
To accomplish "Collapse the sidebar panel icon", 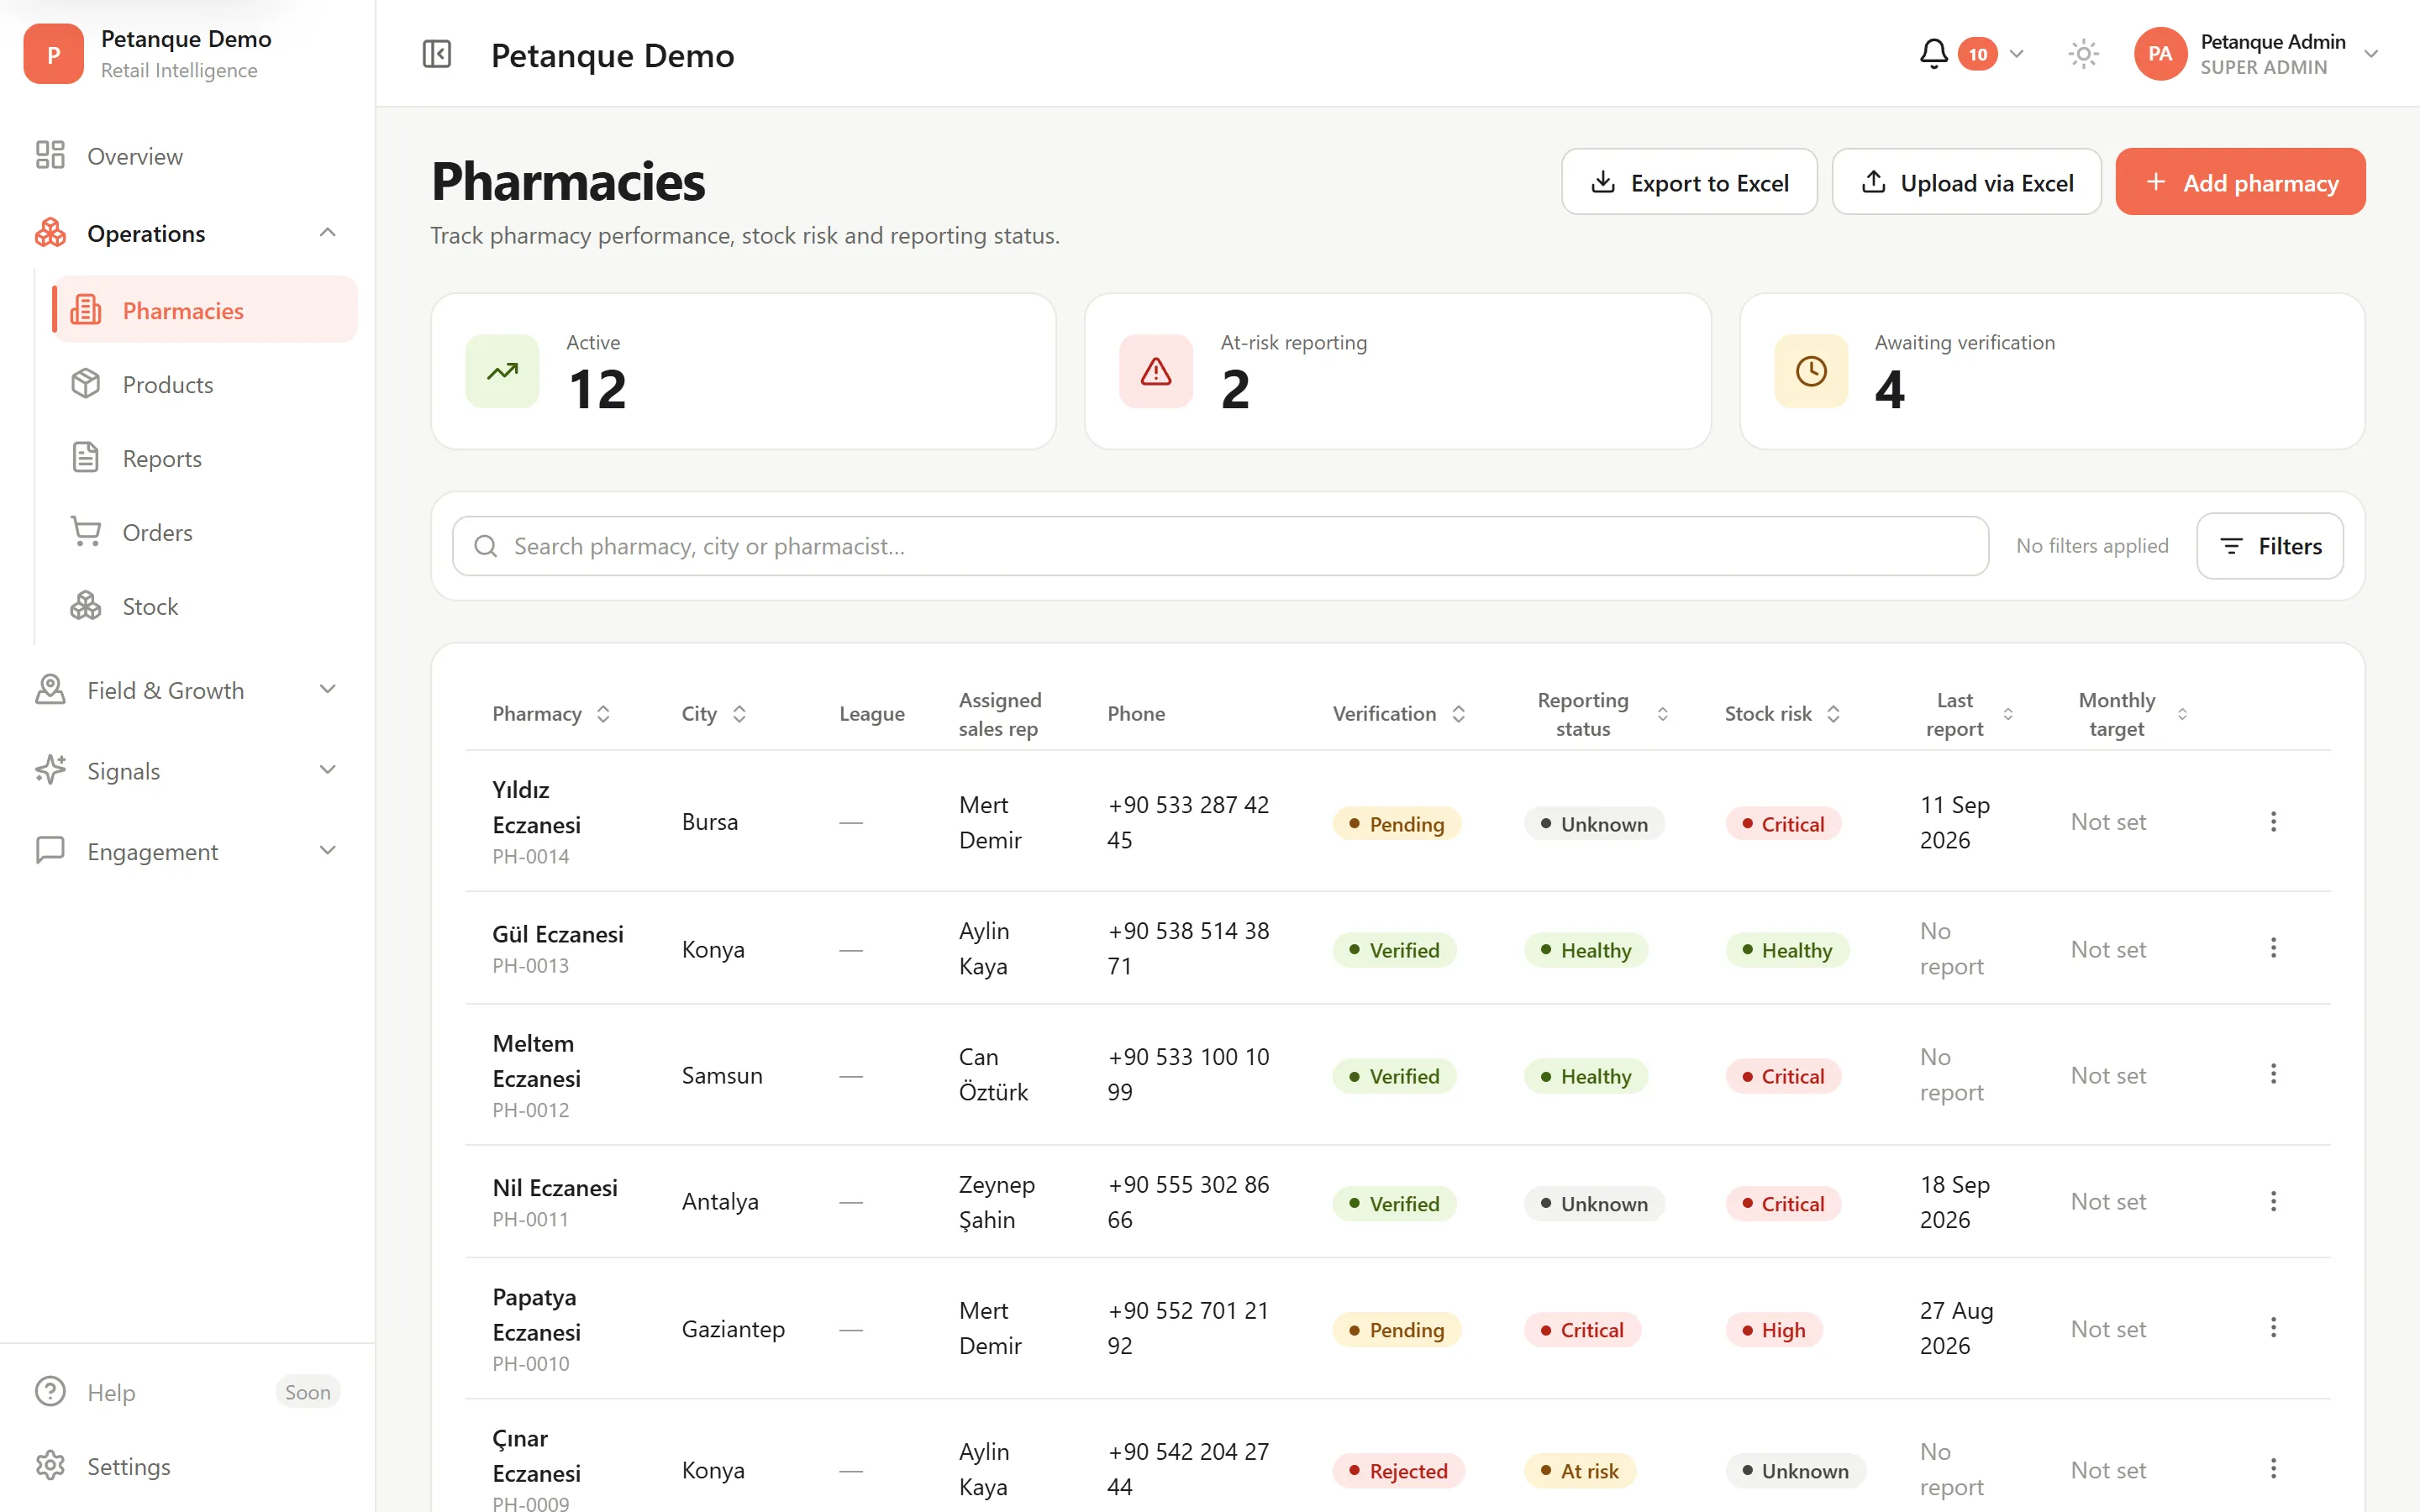I will click(x=437, y=54).
